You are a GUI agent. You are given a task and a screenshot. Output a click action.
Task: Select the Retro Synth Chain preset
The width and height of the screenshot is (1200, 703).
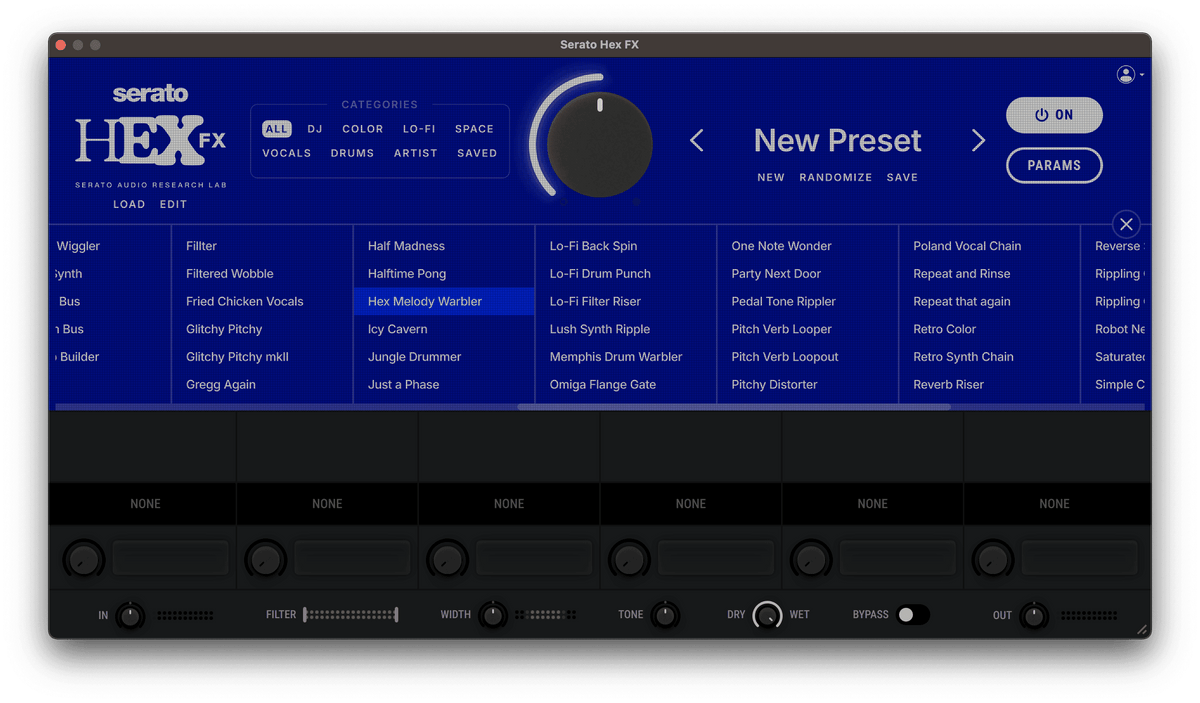(x=963, y=357)
